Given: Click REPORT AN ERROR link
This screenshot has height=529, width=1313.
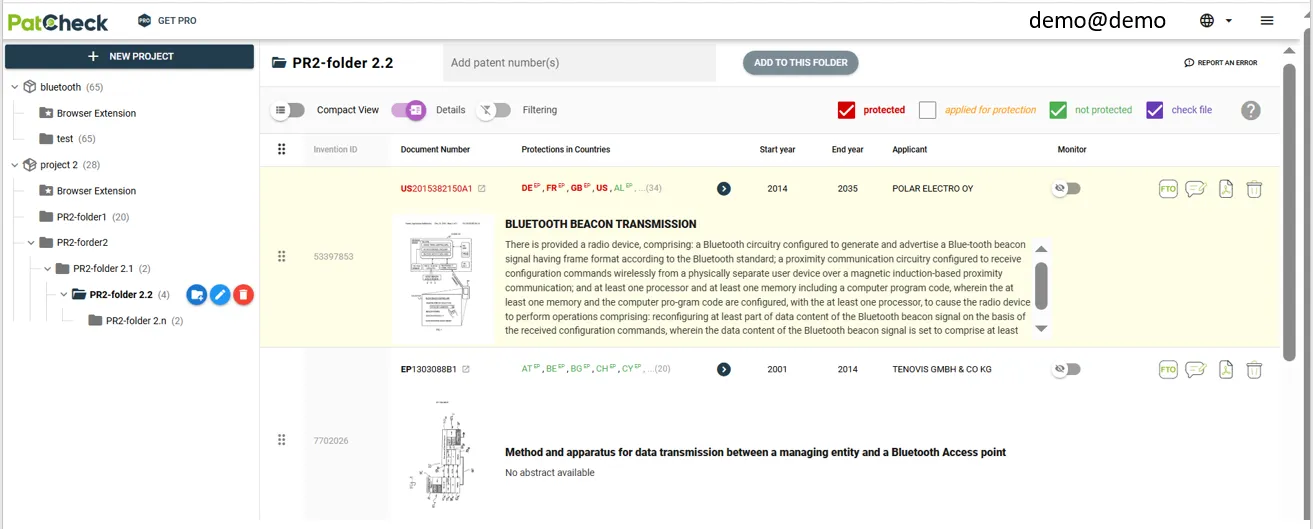Looking at the screenshot, I should (x=1221, y=63).
